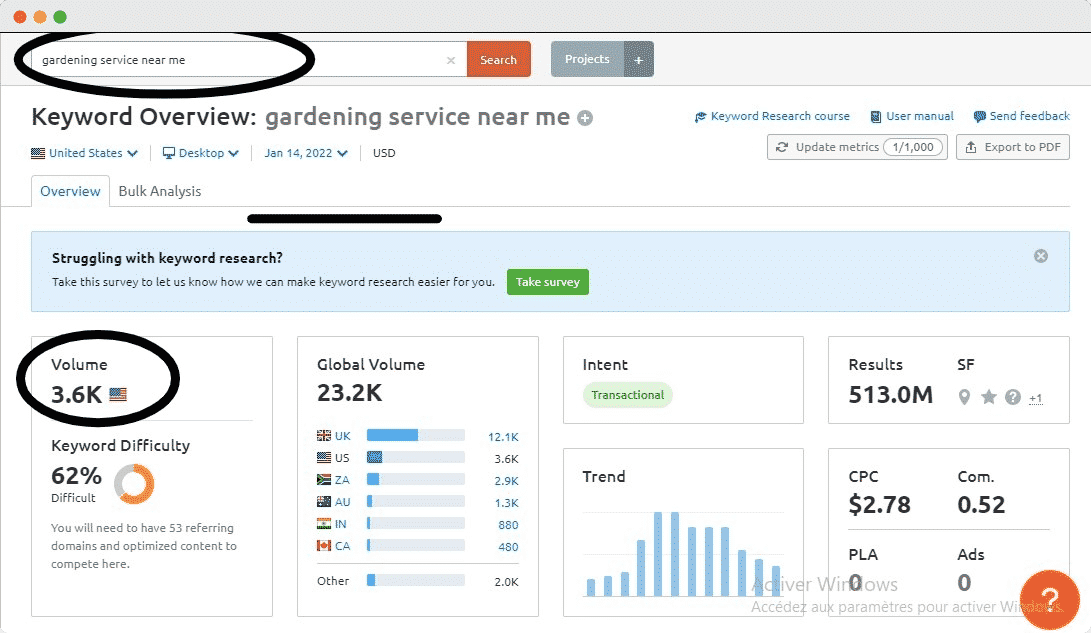The image size is (1091, 633).
Task: Click the 1/1,000 update metrics counter
Action: pyautogui.click(x=913, y=147)
